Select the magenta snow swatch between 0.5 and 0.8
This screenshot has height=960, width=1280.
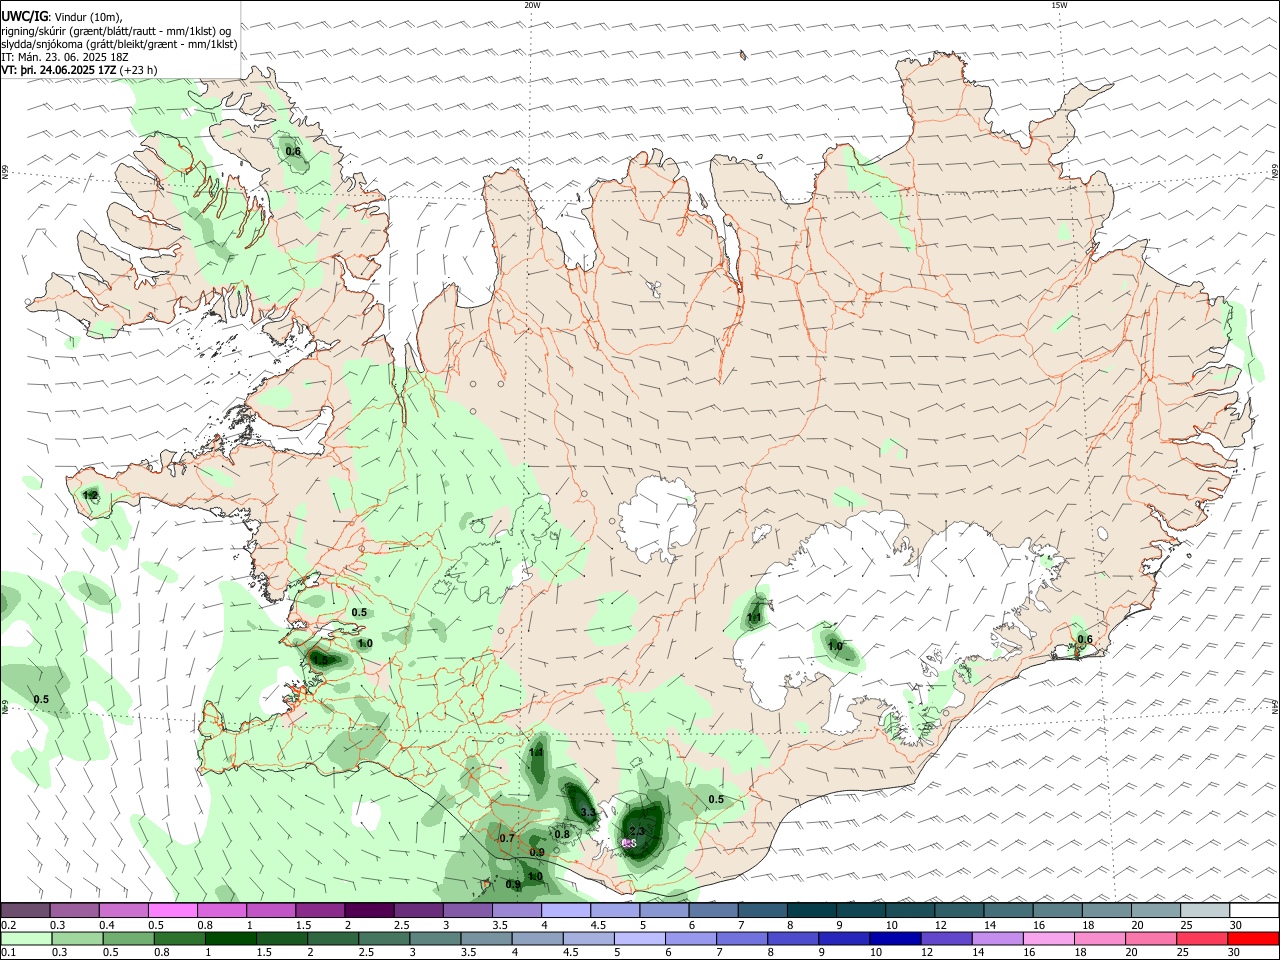pos(173,911)
